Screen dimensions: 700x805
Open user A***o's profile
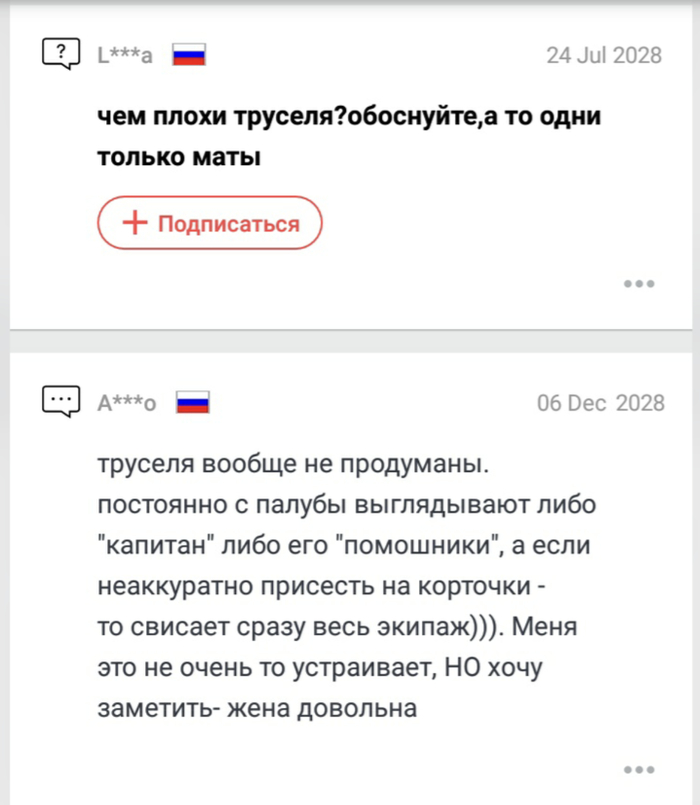pyautogui.click(x=127, y=404)
